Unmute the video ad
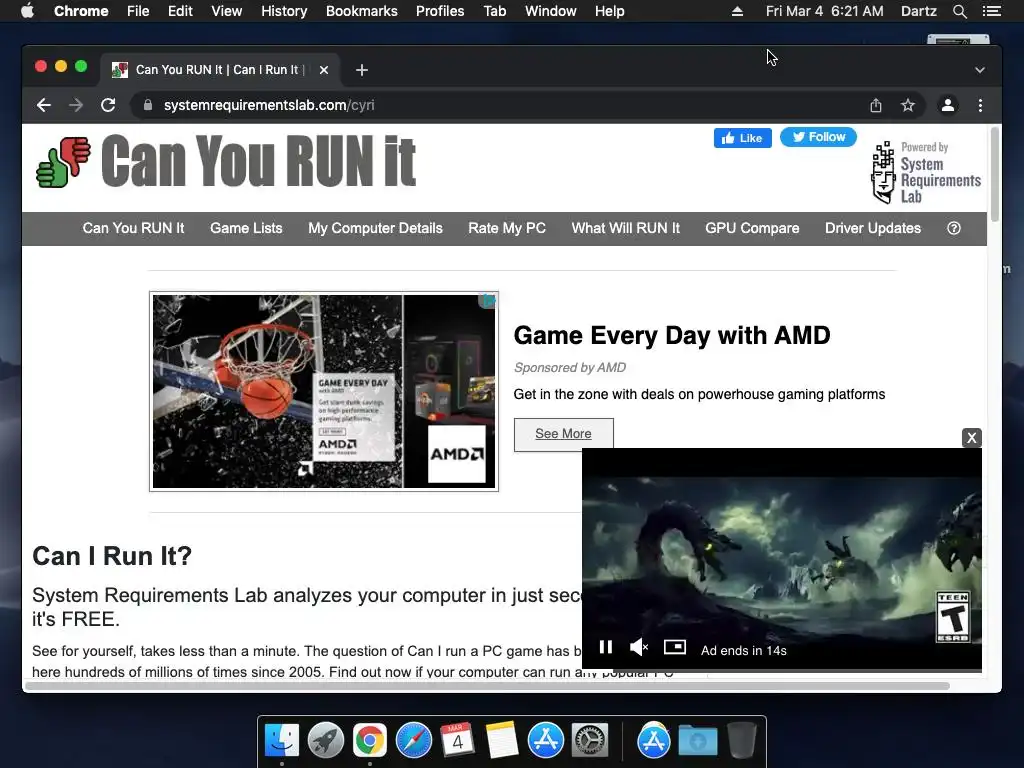This screenshot has height=768, width=1024. (x=639, y=647)
